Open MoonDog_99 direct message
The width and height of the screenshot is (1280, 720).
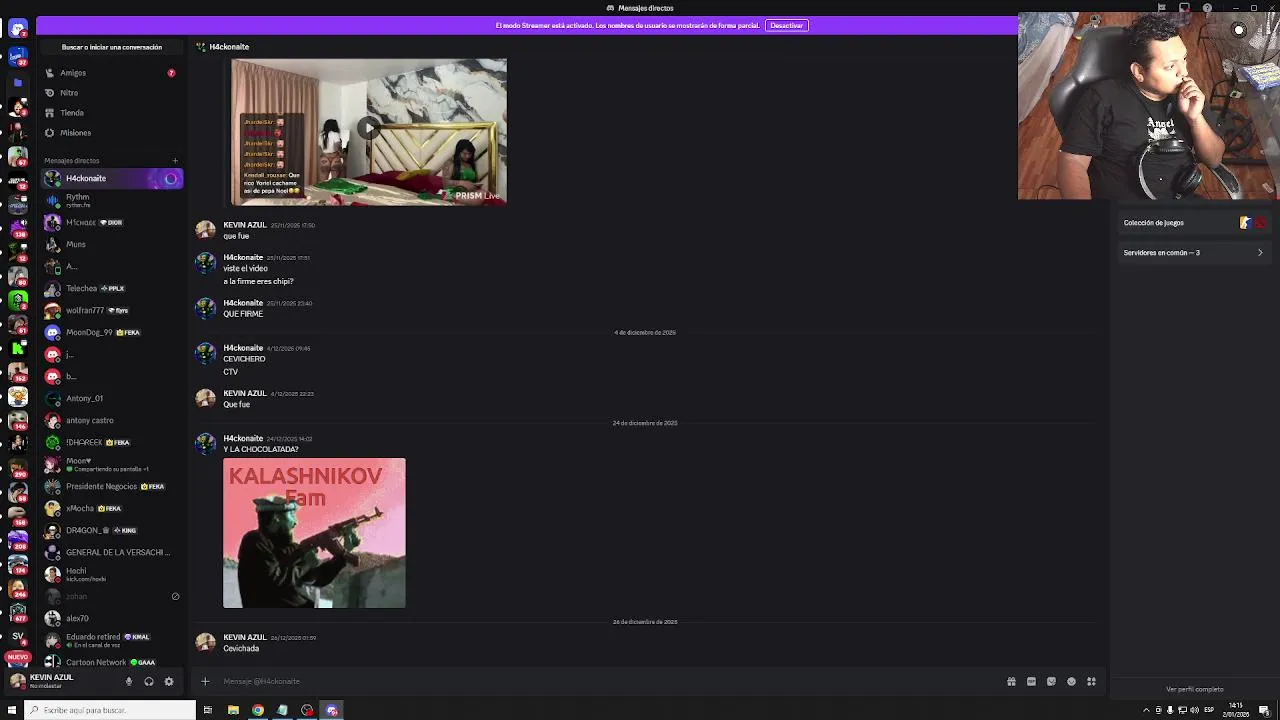coord(111,332)
